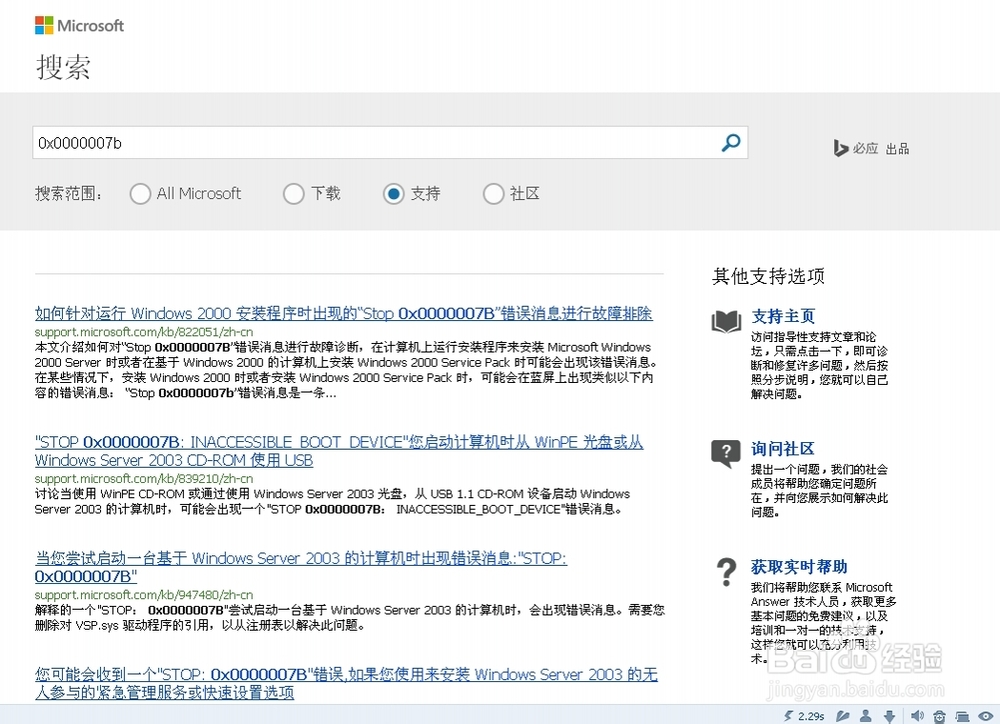Open the 询问社区 link
Image resolution: width=1000 pixels, height=724 pixels.
click(x=783, y=448)
